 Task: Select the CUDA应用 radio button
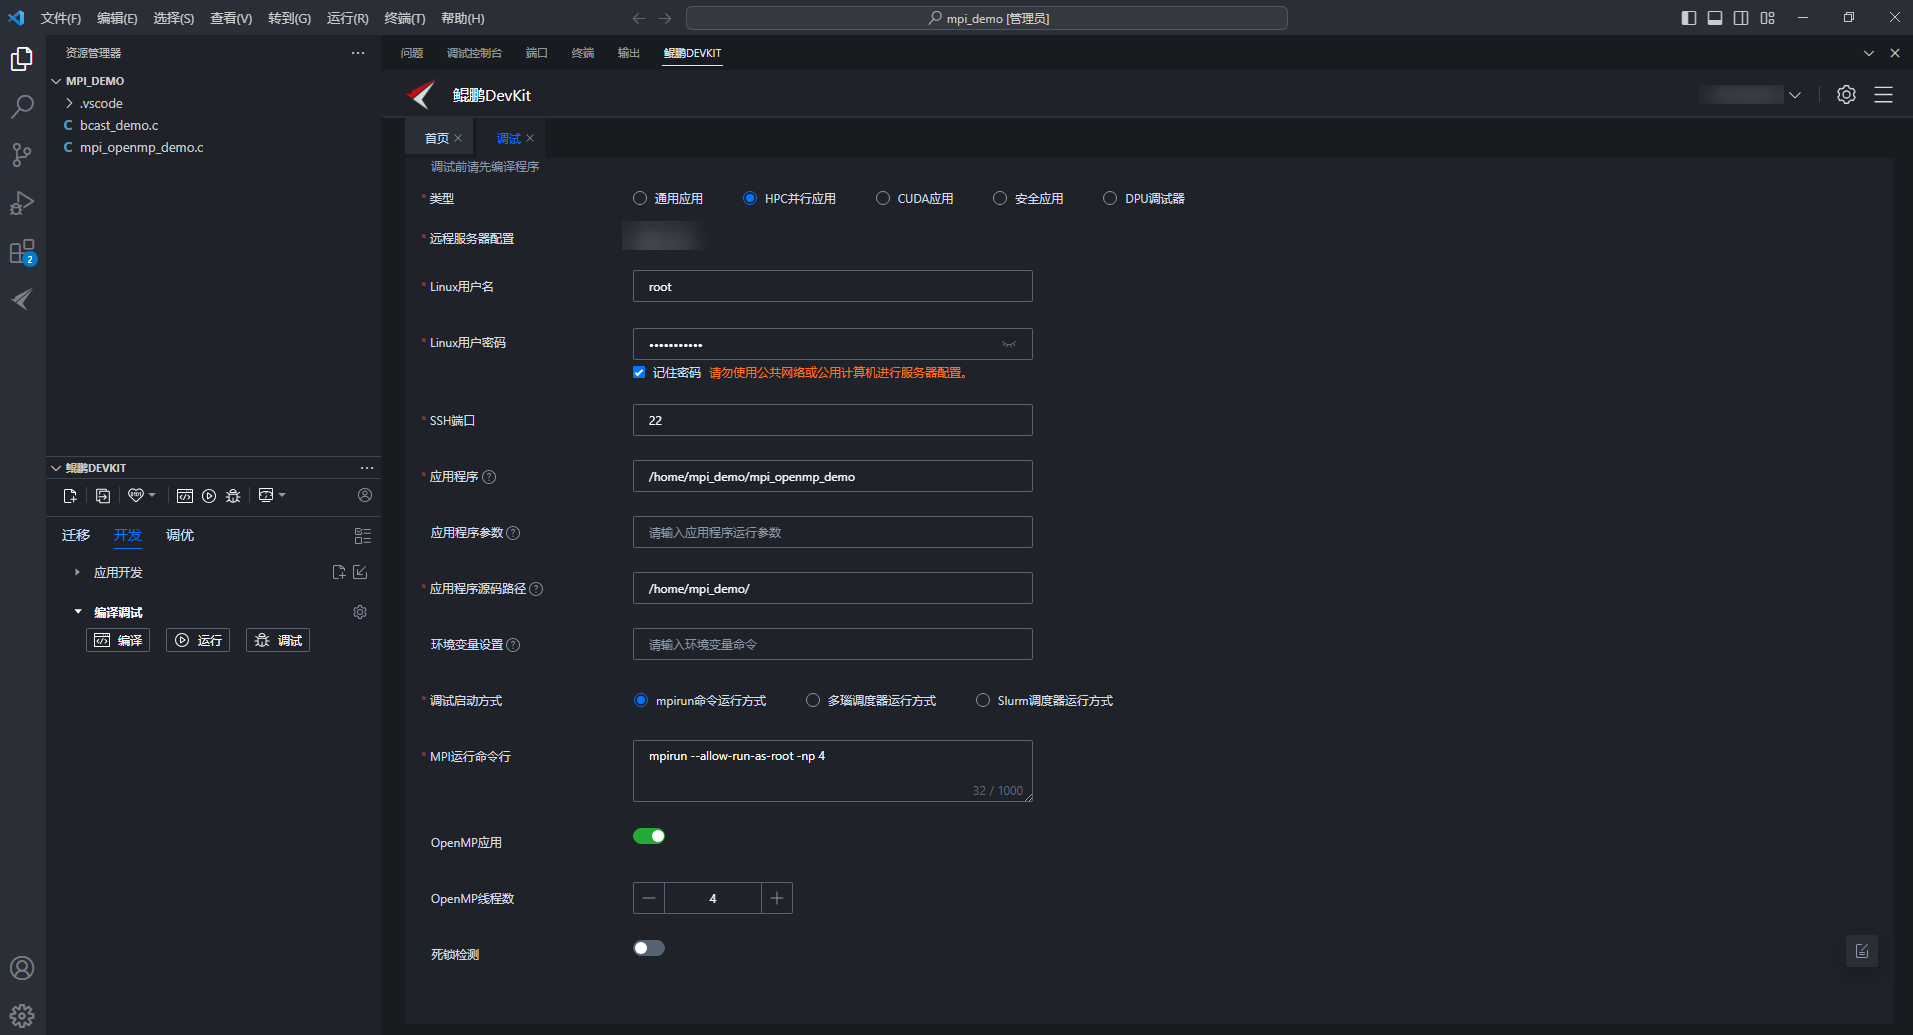coord(883,198)
